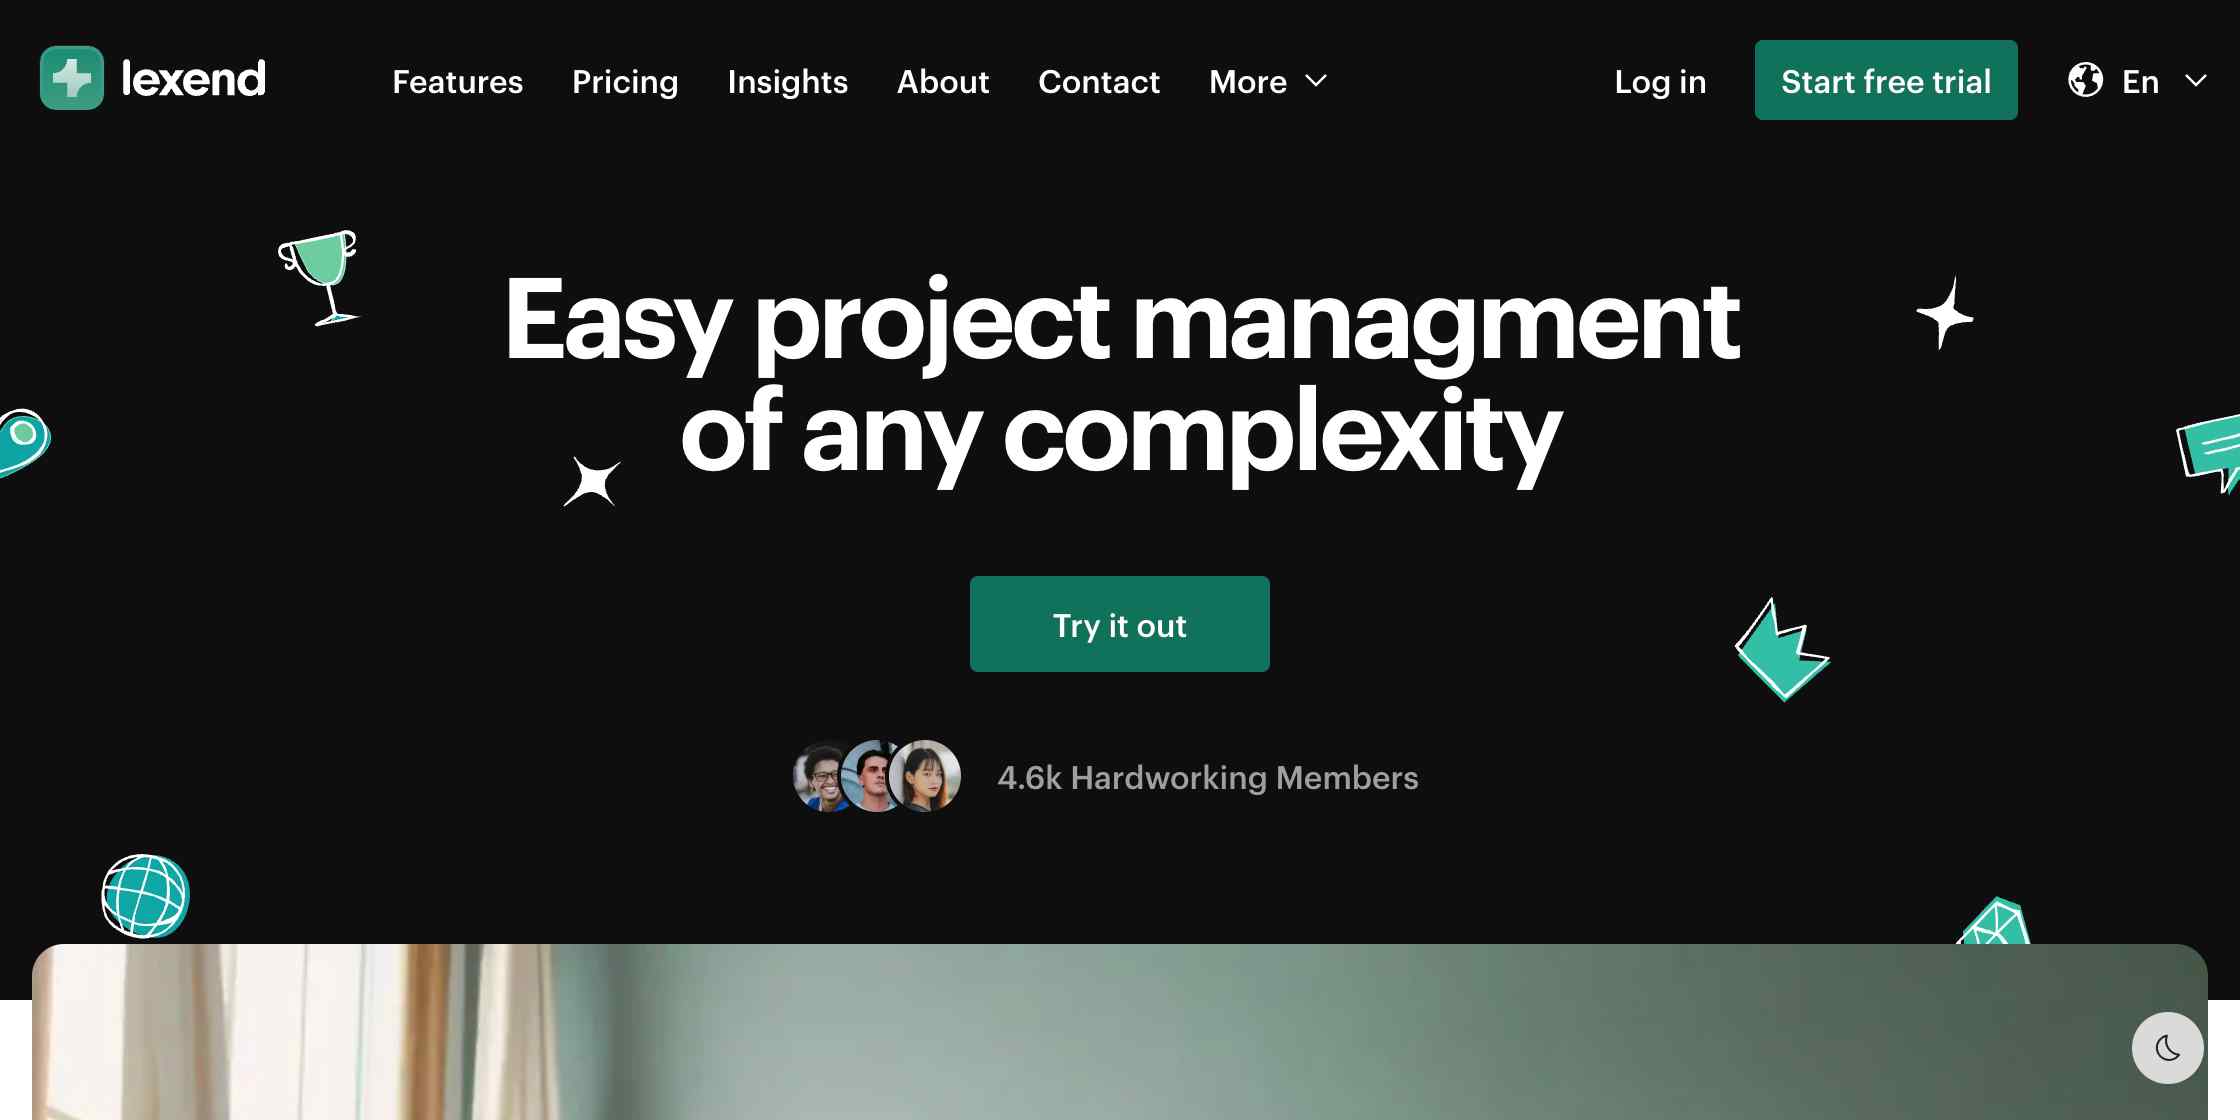Click the Log in link
The height and width of the screenshot is (1120, 2240).
click(1660, 81)
